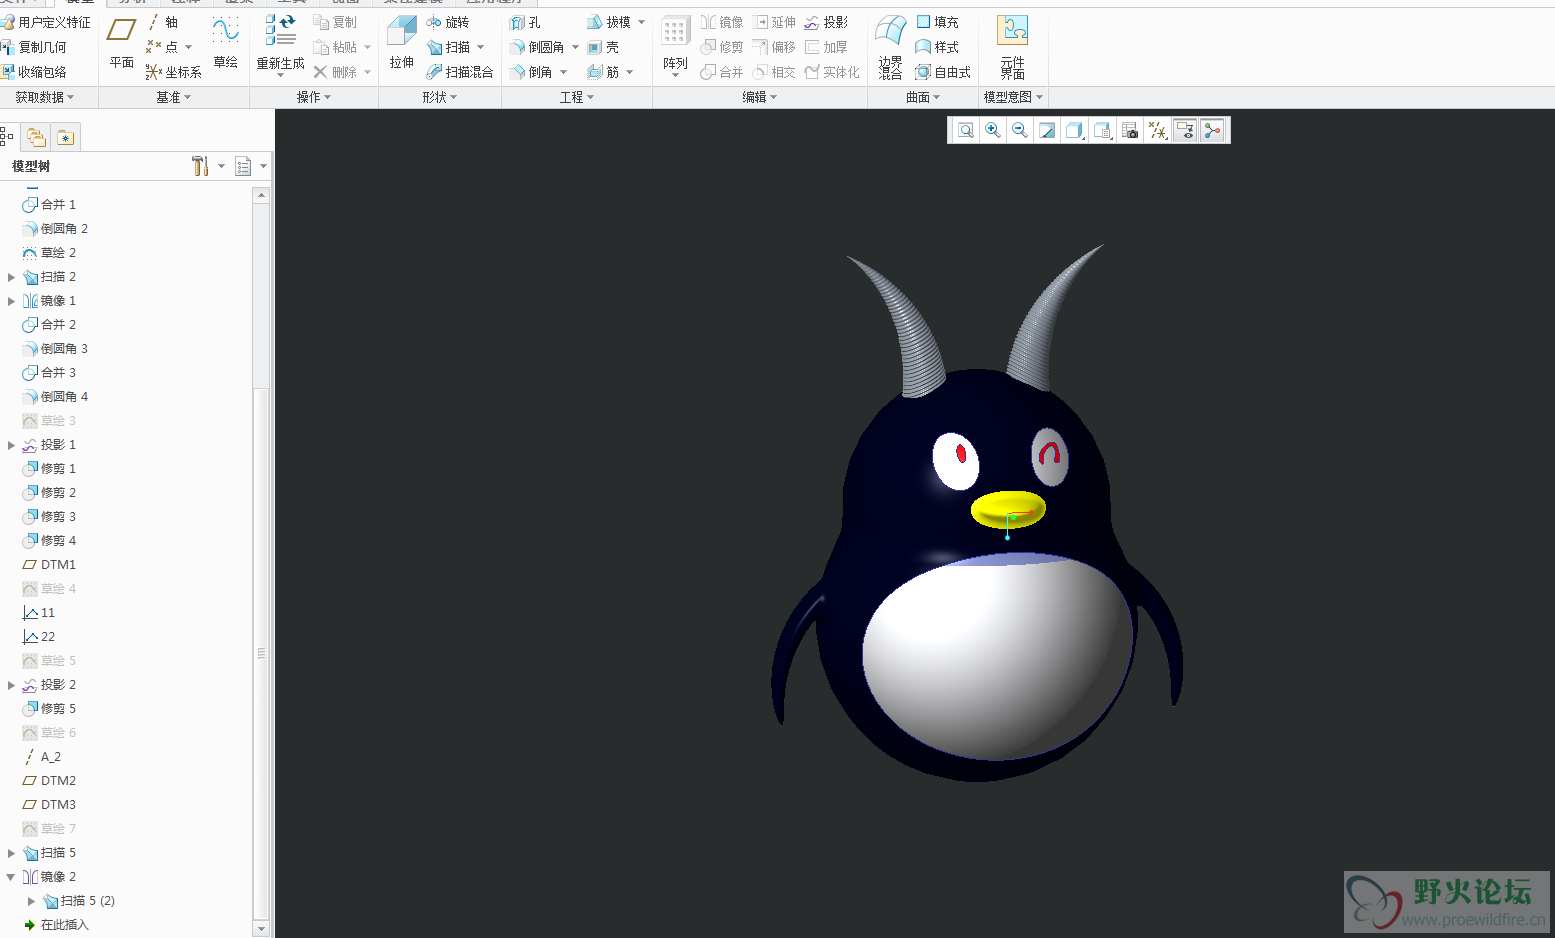The width and height of the screenshot is (1555, 938).
Task: Select the 平面 (Plane) datum tool
Action: [x=122, y=43]
